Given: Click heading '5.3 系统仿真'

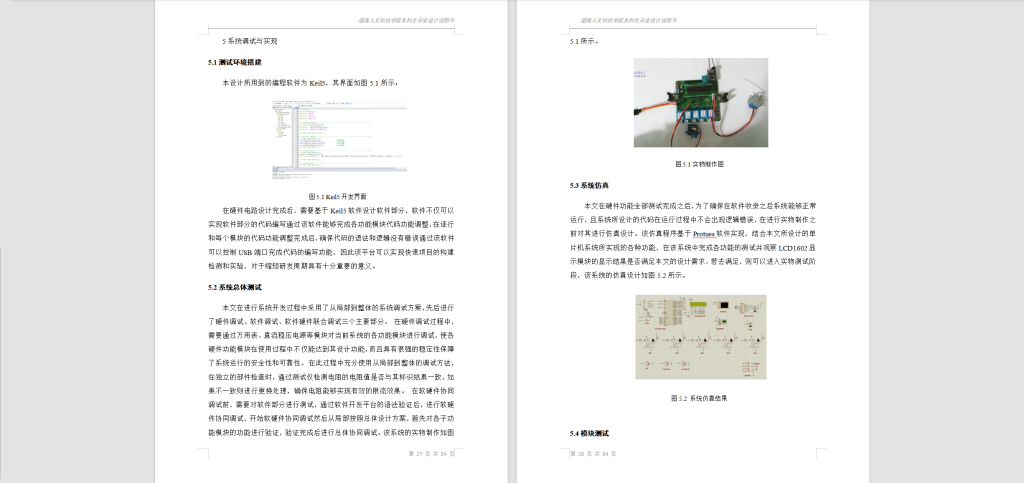Looking at the screenshot, I should tap(590, 186).
